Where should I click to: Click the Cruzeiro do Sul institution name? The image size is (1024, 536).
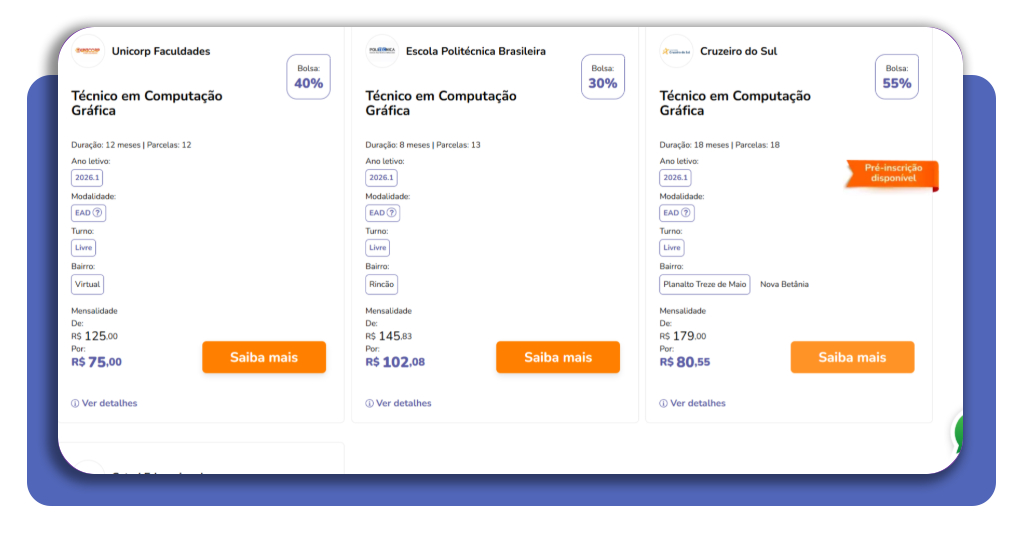click(739, 51)
